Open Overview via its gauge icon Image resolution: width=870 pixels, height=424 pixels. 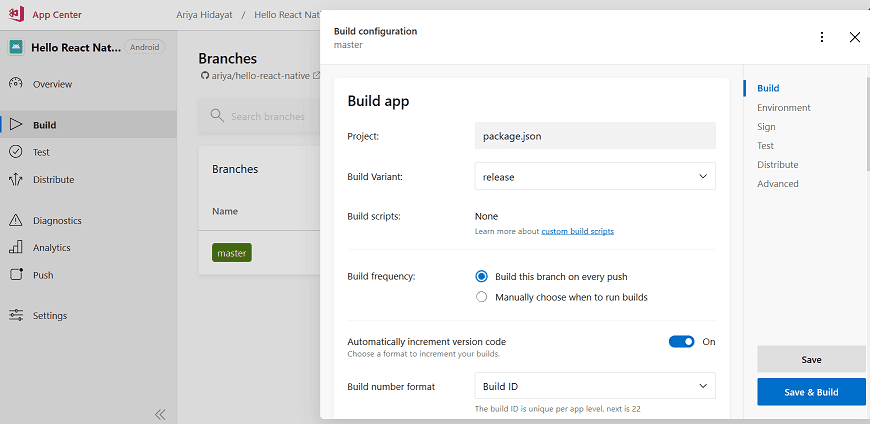pos(16,84)
